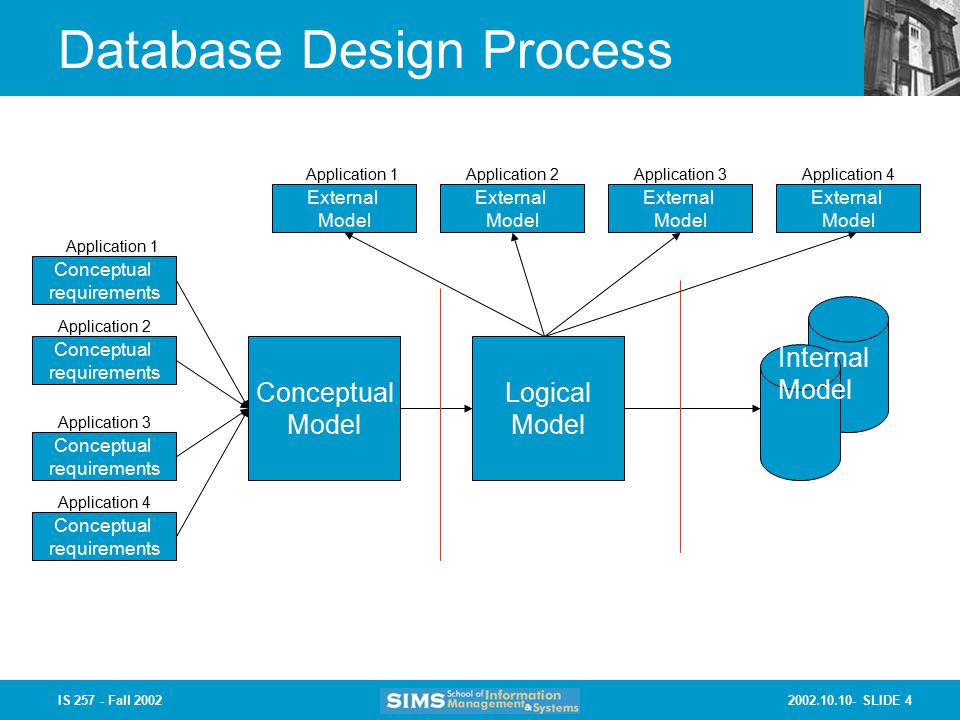960x720 pixels.
Task: Select the "Application 1" label above the External Model
Action: point(351,174)
